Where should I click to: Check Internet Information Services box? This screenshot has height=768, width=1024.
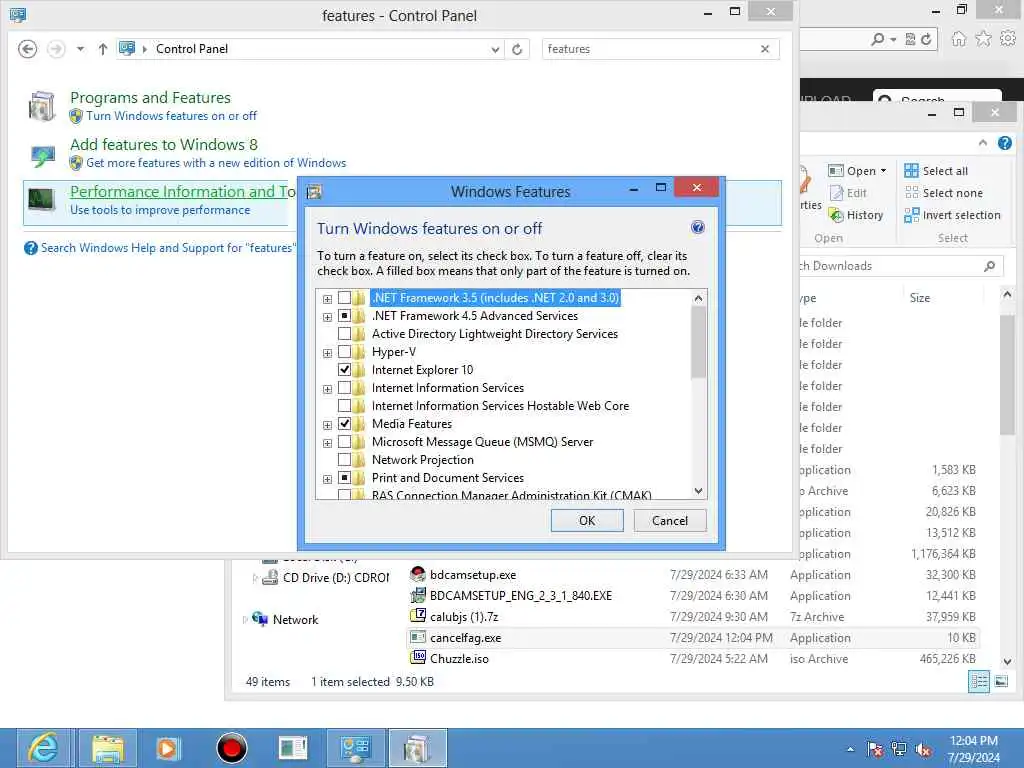pyautogui.click(x=344, y=388)
